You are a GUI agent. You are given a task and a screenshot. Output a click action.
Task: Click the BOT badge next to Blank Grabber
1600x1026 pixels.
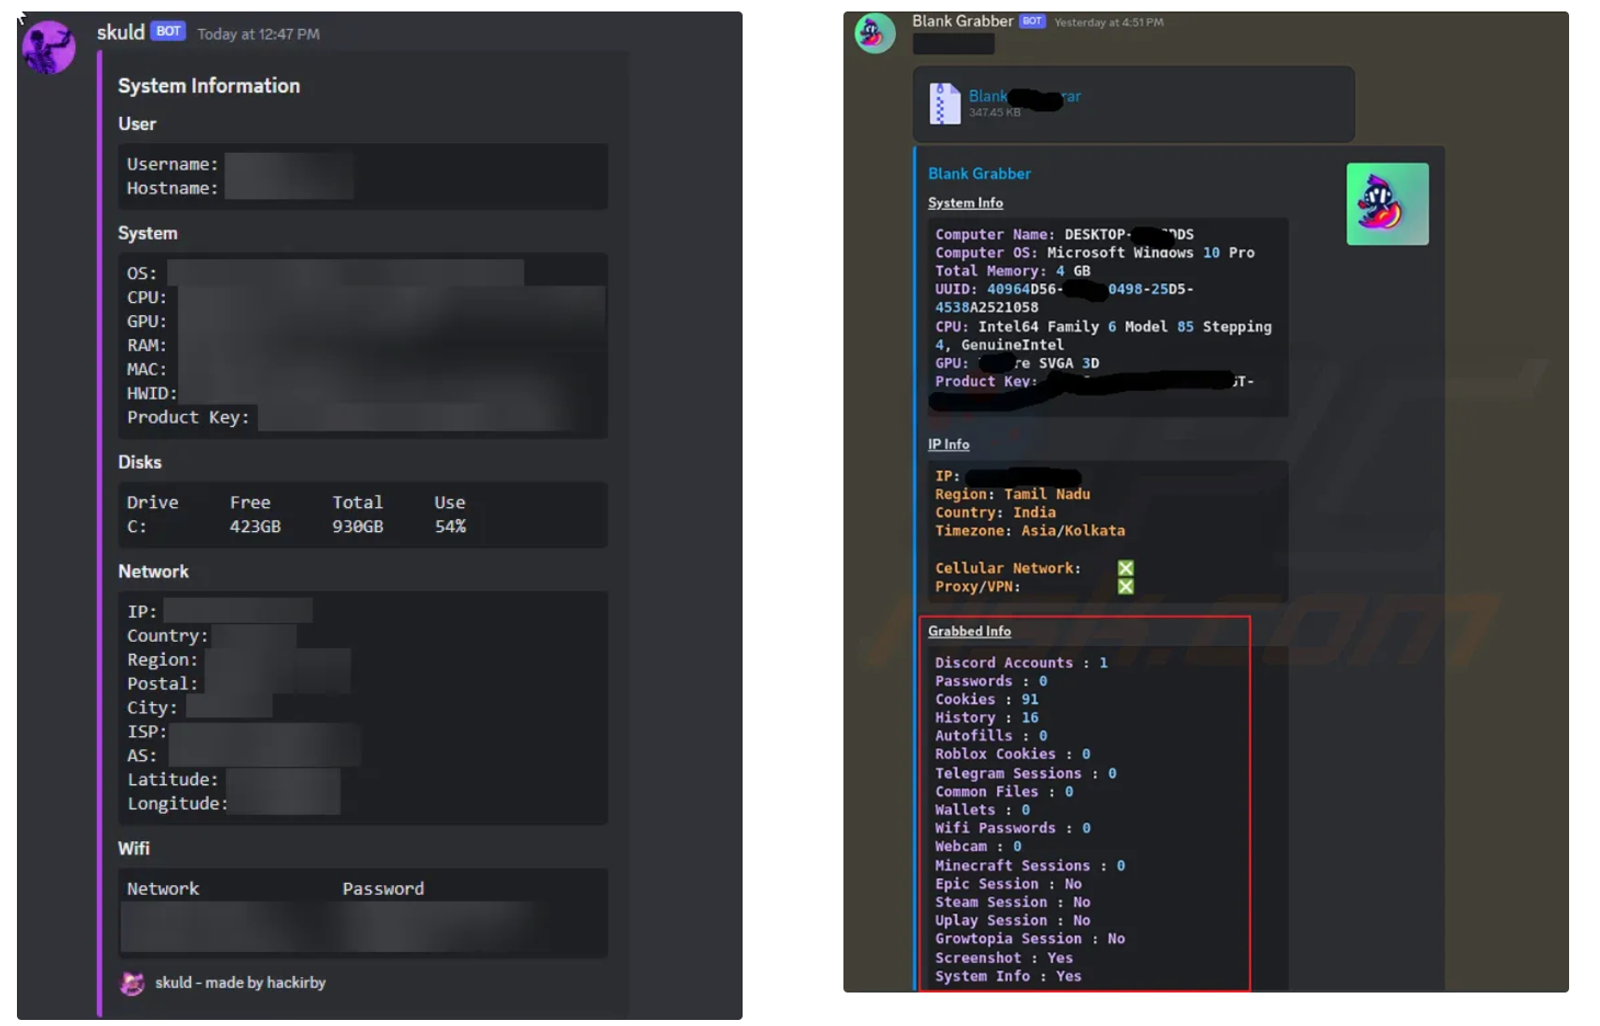tap(1032, 21)
